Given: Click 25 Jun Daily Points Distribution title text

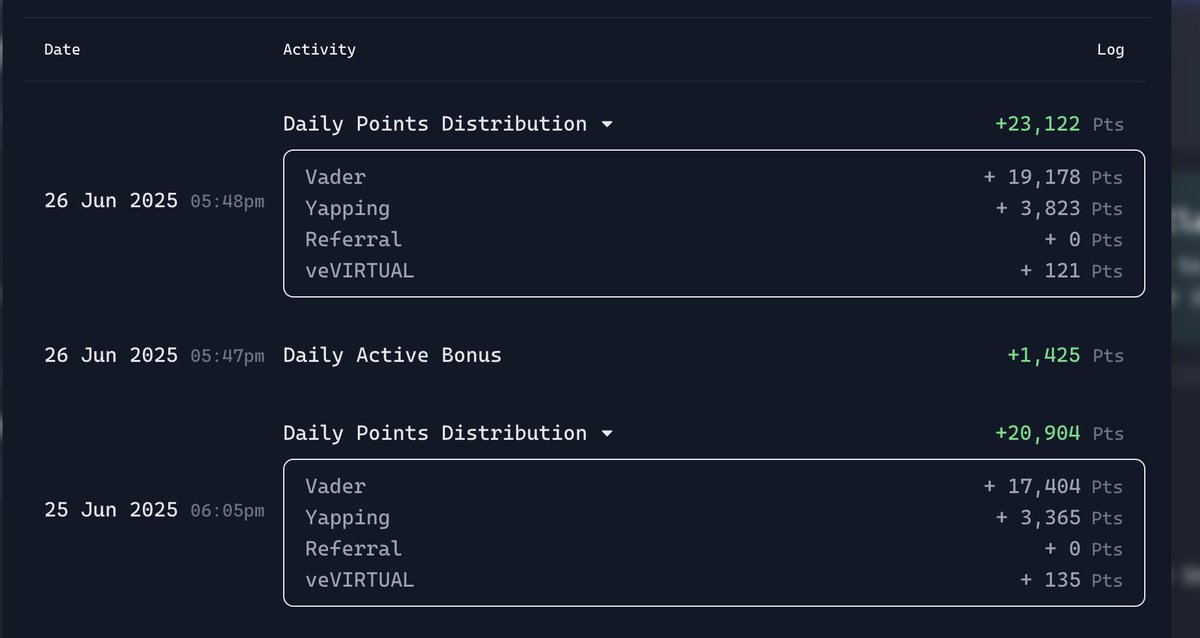Looking at the screenshot, I should pyautogui.click(x=435, y=433).
